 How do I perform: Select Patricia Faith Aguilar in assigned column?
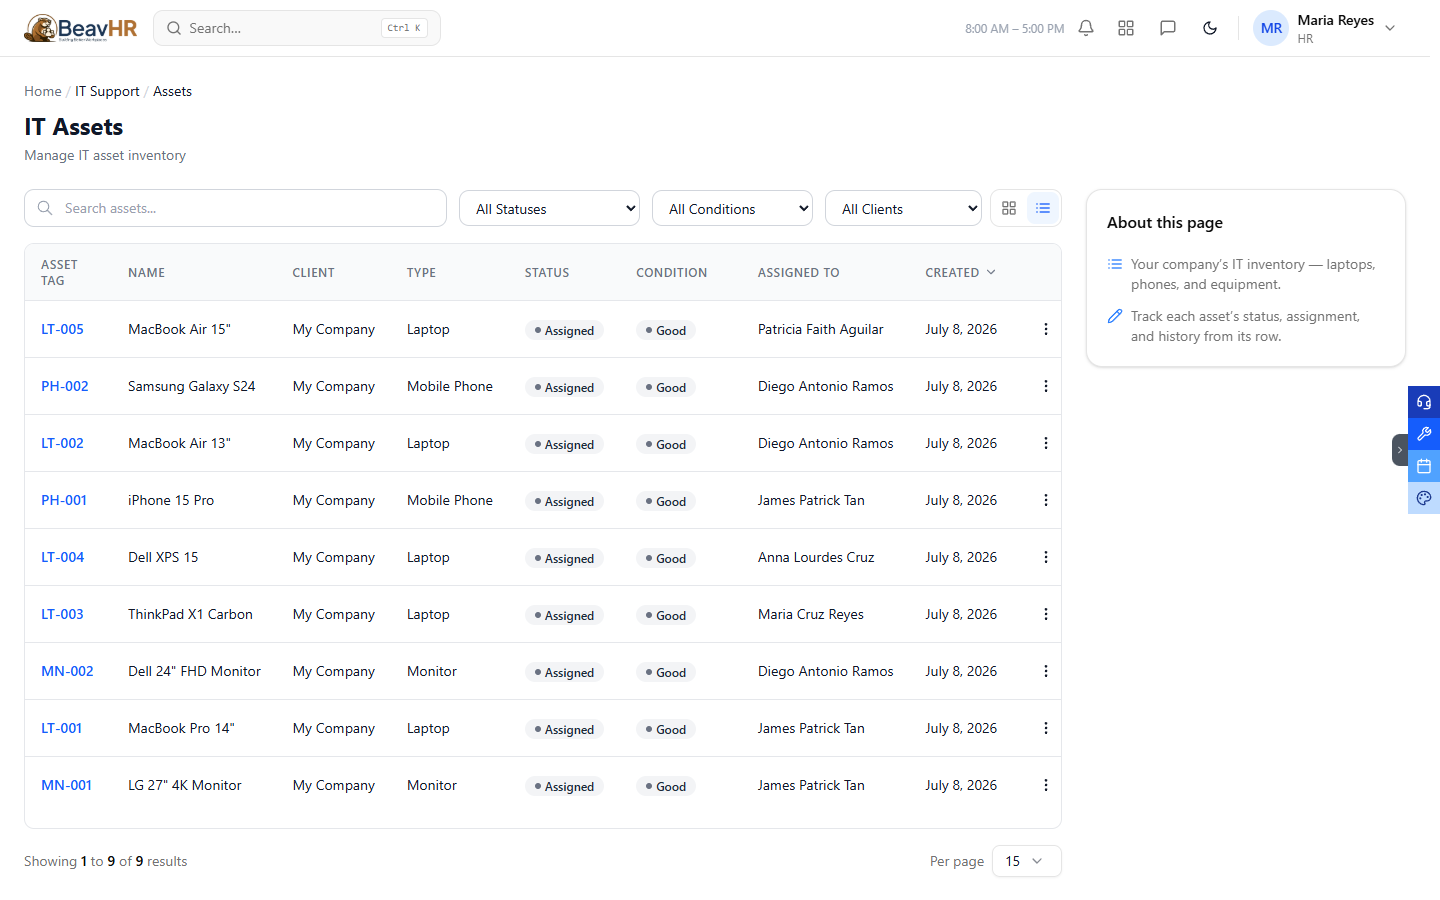[820, 329]
